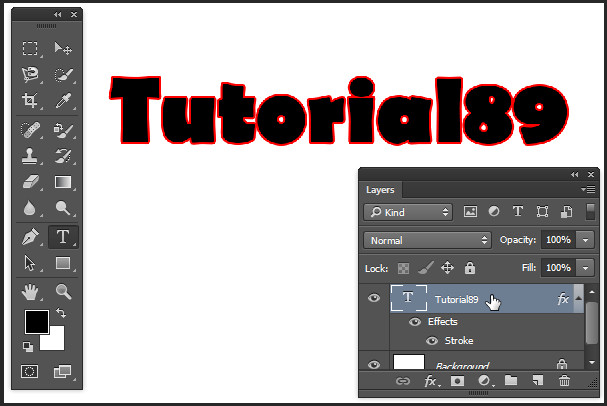The height and width of the screenshot is (406, 607).
Task: Open the add layer style fx menu
Action: tap(431, 381)
